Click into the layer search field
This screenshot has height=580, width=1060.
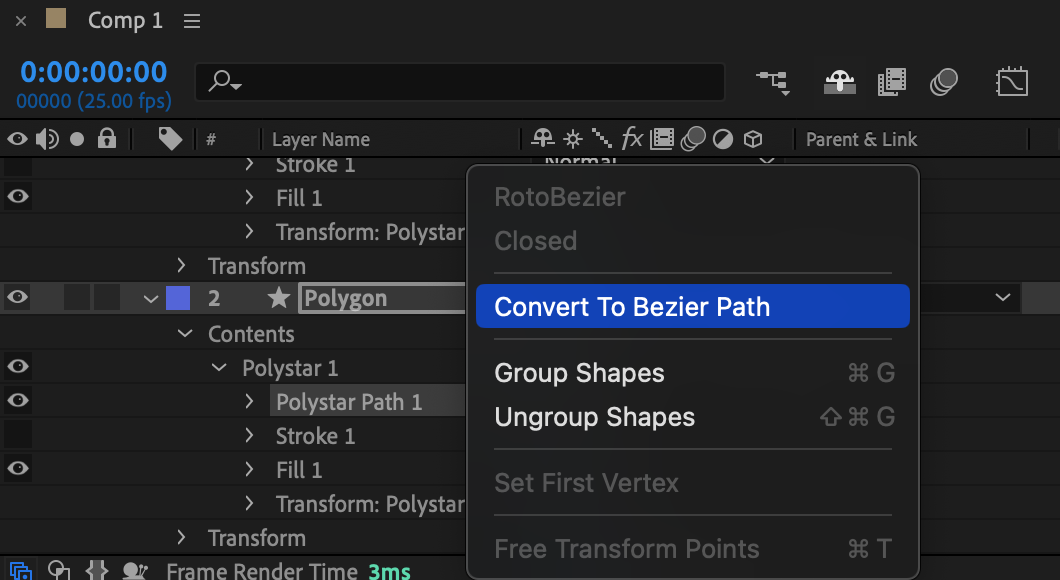click(460, 82)
